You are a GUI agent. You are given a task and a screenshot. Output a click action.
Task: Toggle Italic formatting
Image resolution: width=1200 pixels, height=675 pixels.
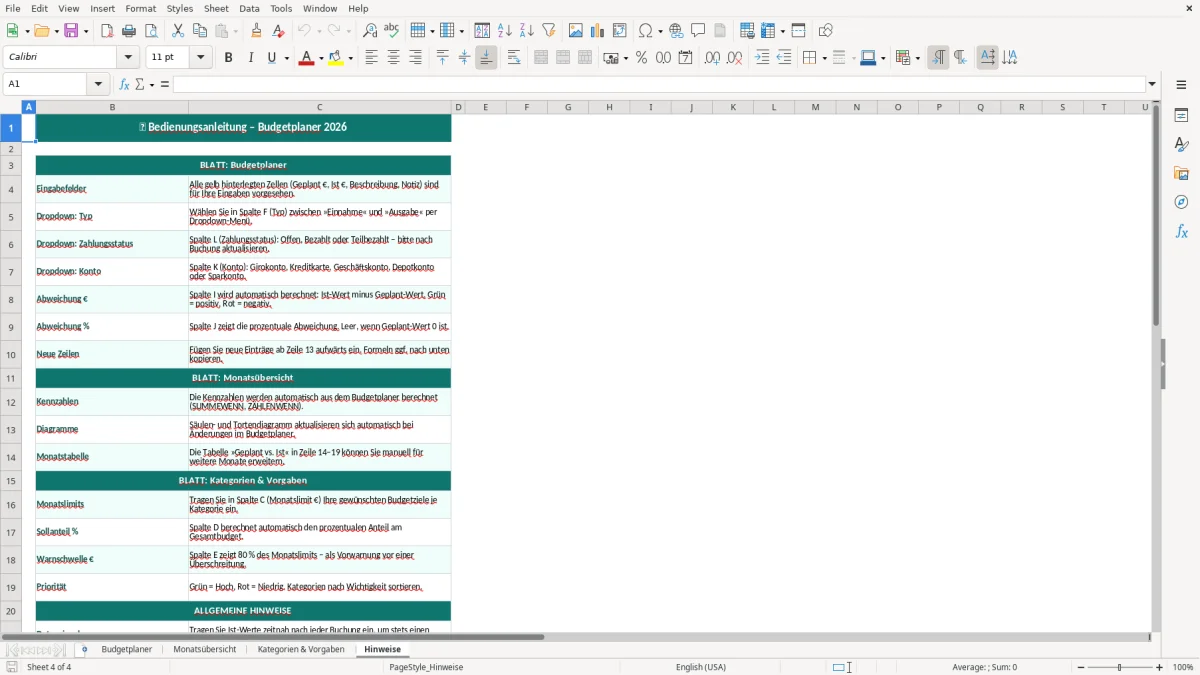(251, 58)
